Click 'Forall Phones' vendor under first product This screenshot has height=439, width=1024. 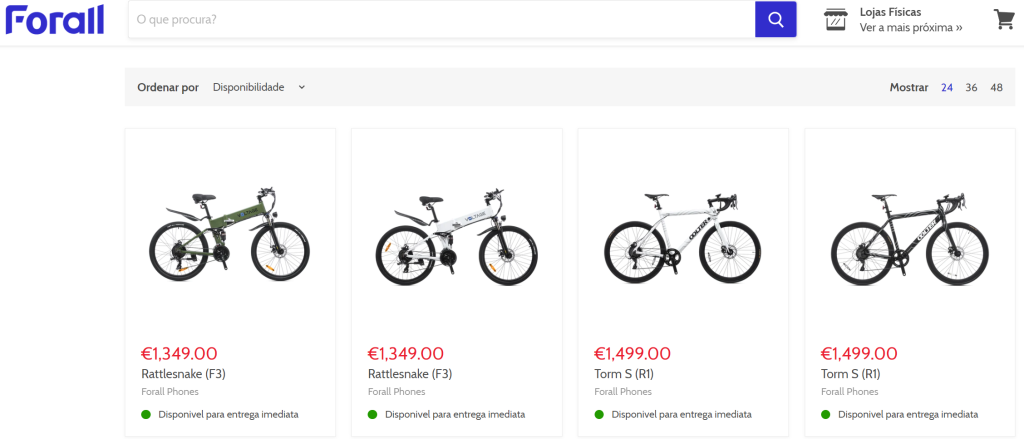tap(170, 392)
